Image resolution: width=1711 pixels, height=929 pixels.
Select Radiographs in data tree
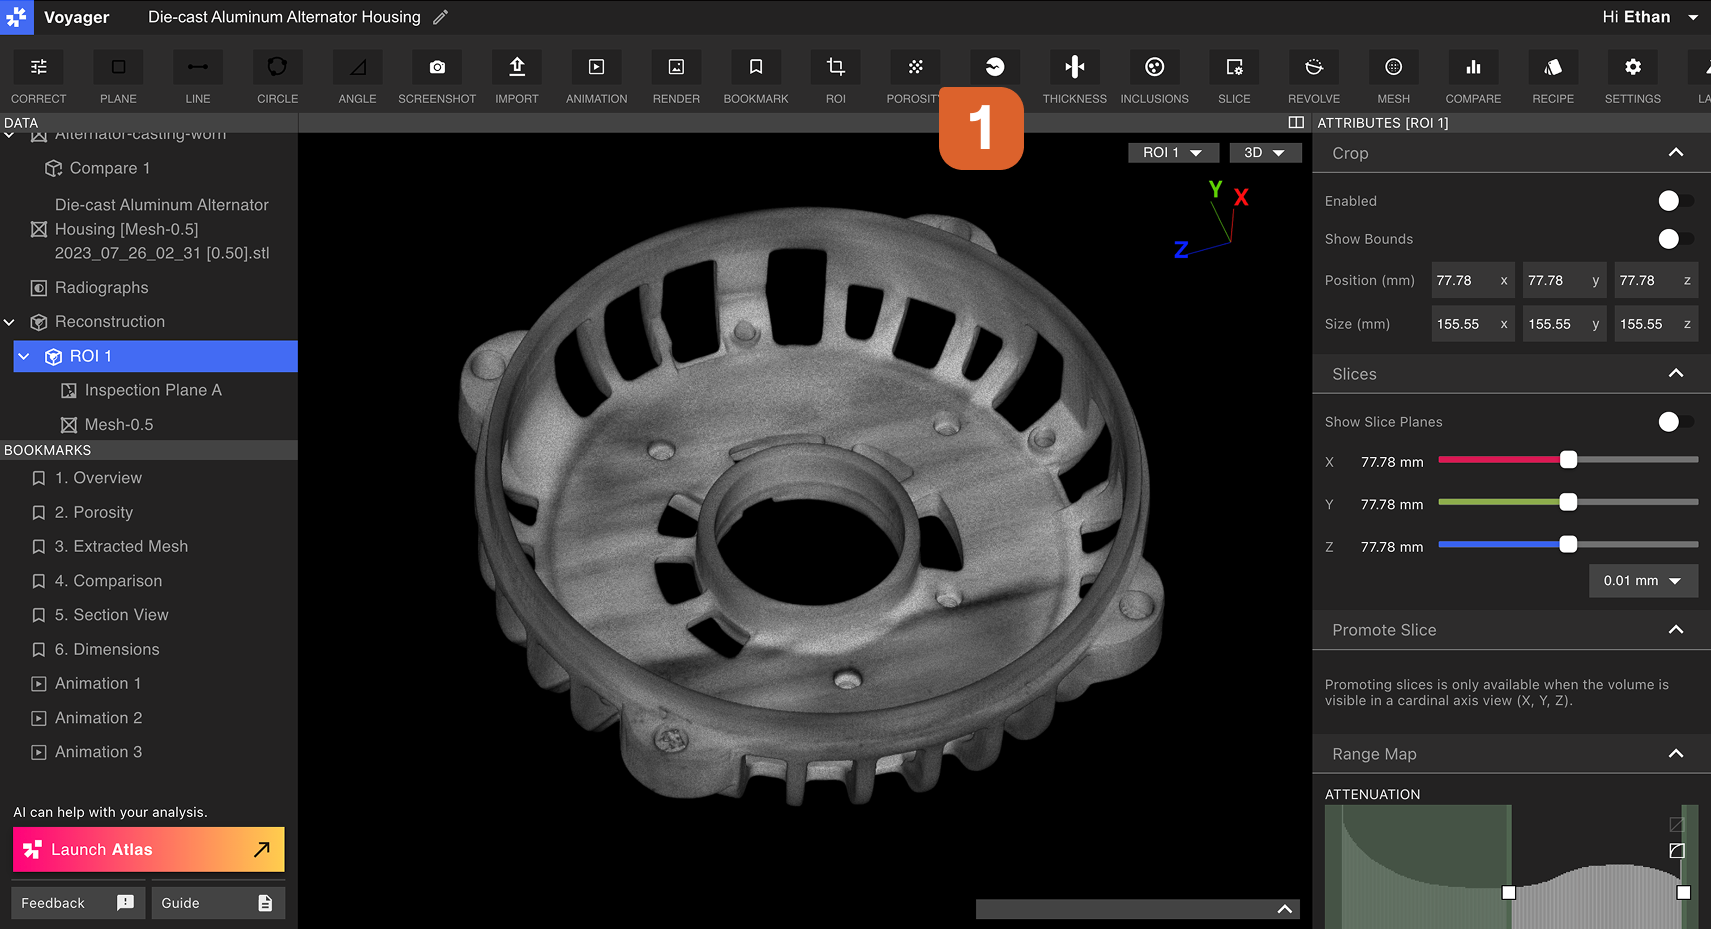pyautogui.click(x=101, y=288)
